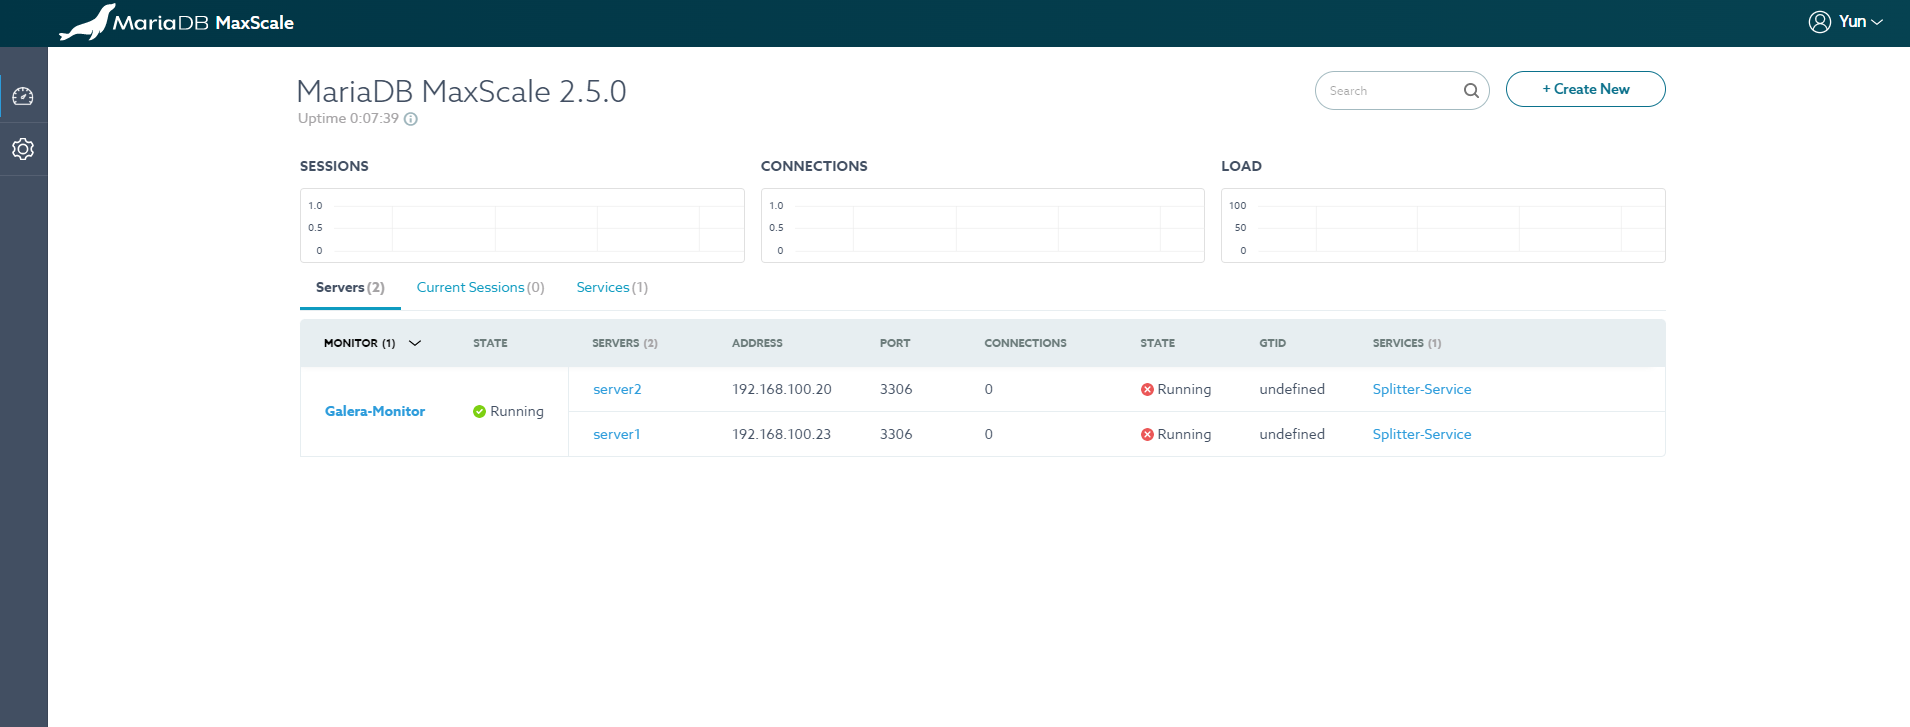1910x727 pixels.
Task: Click the Running state text of server2
Action: (x=1184, y=389)
